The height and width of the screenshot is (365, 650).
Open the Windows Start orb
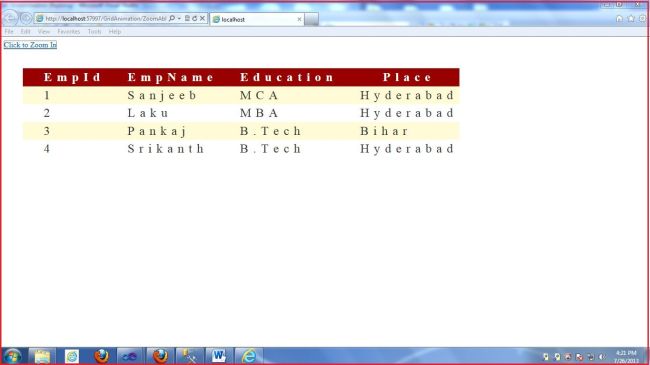pyautogui.click(x=12, y=356)
